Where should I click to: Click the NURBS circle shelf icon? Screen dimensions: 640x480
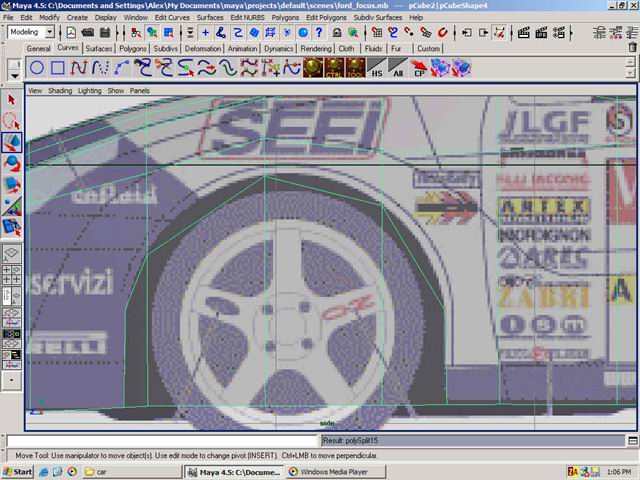coord(36,68)
